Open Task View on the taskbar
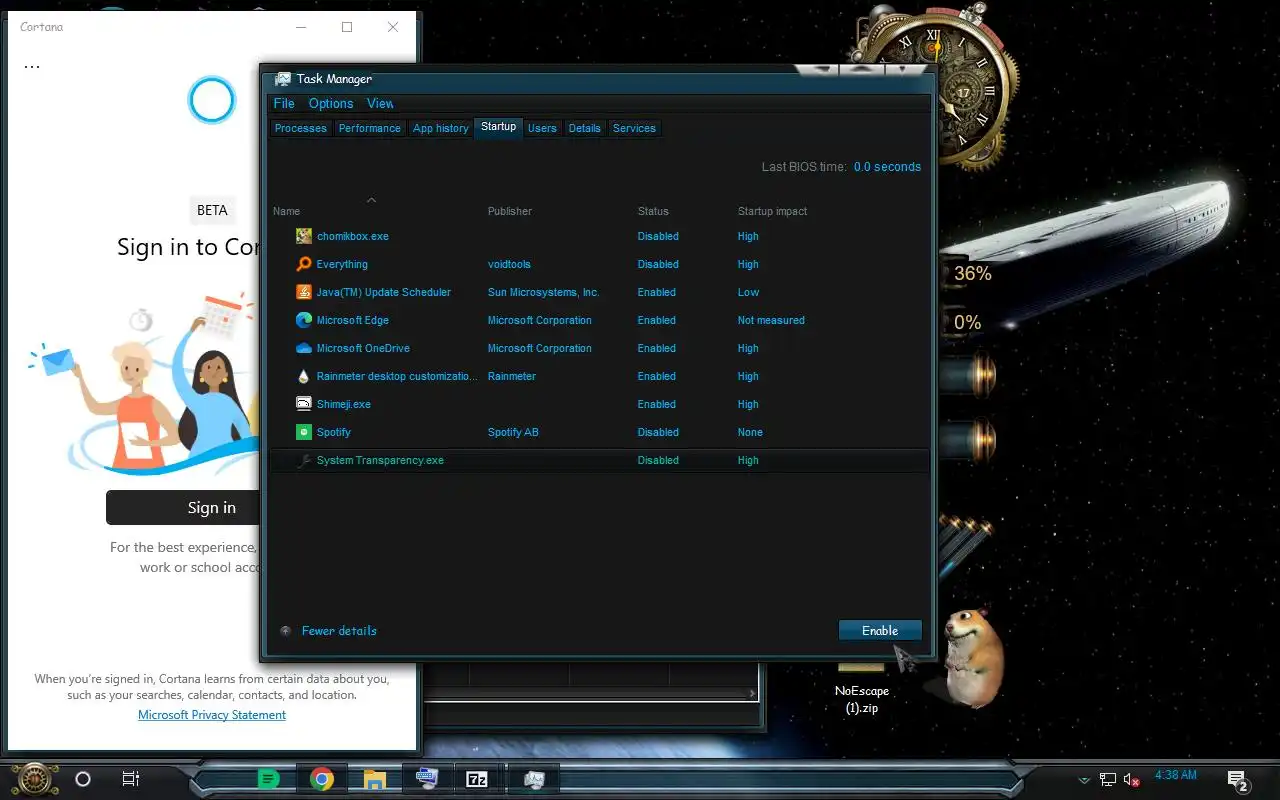Image resolution: width=1280 pixels, height=800 pixels. point(130,779)
